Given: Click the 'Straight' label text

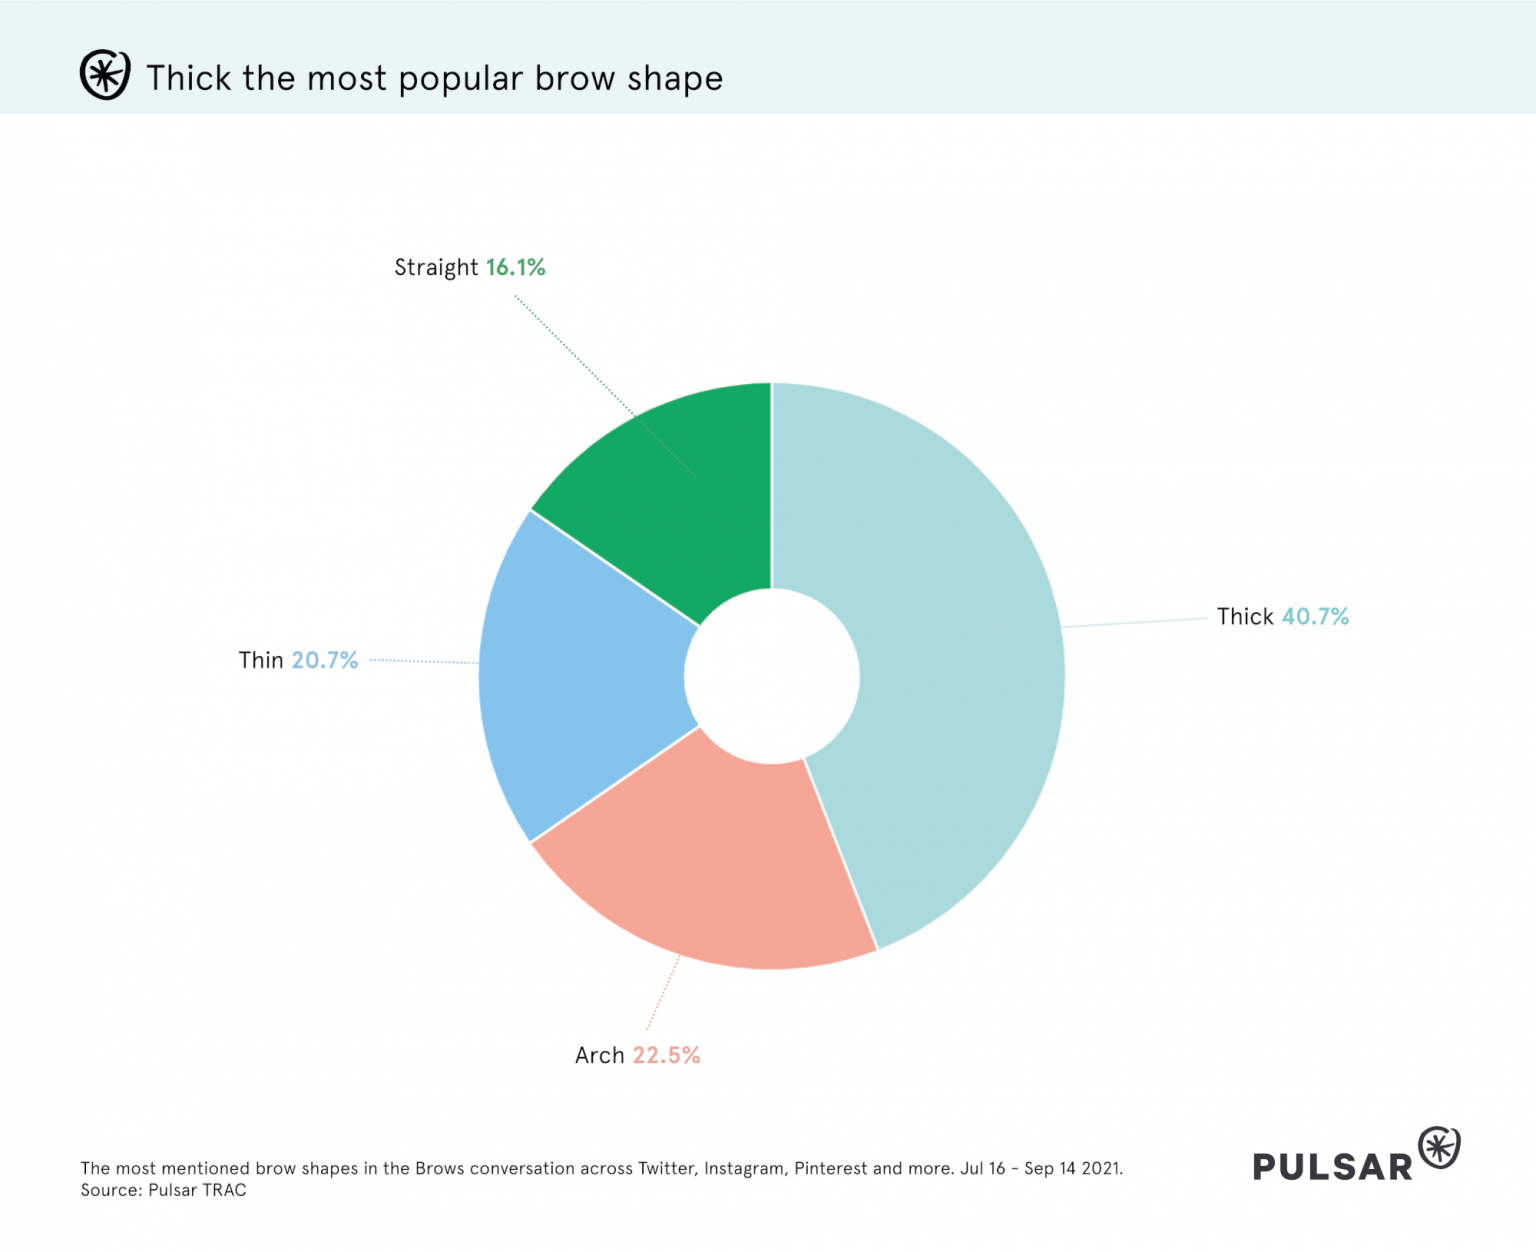Looking at the screenshot, I should pyautogui.click(x=436, y=267).
